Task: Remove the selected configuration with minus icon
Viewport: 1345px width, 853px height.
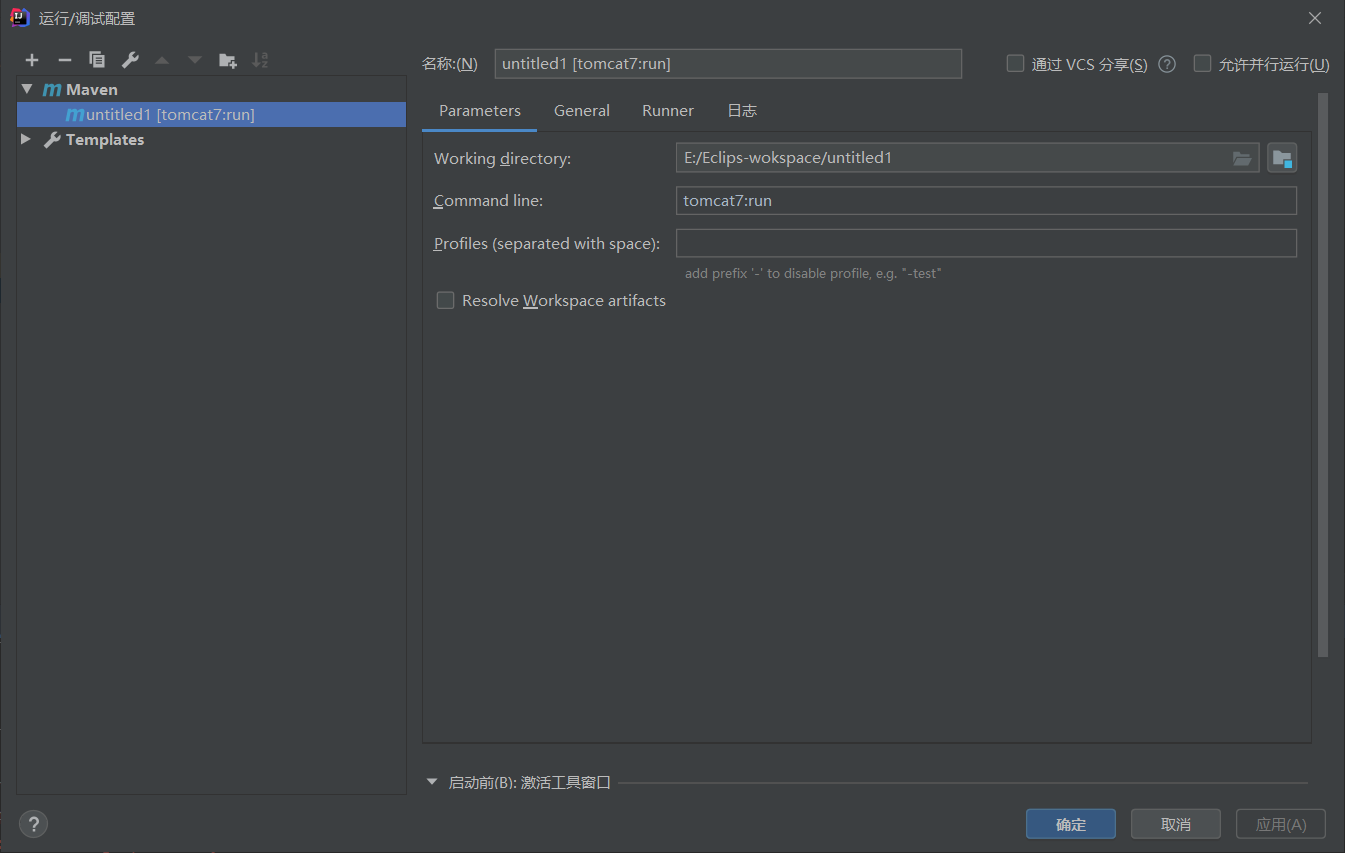Action: (64, 60)
